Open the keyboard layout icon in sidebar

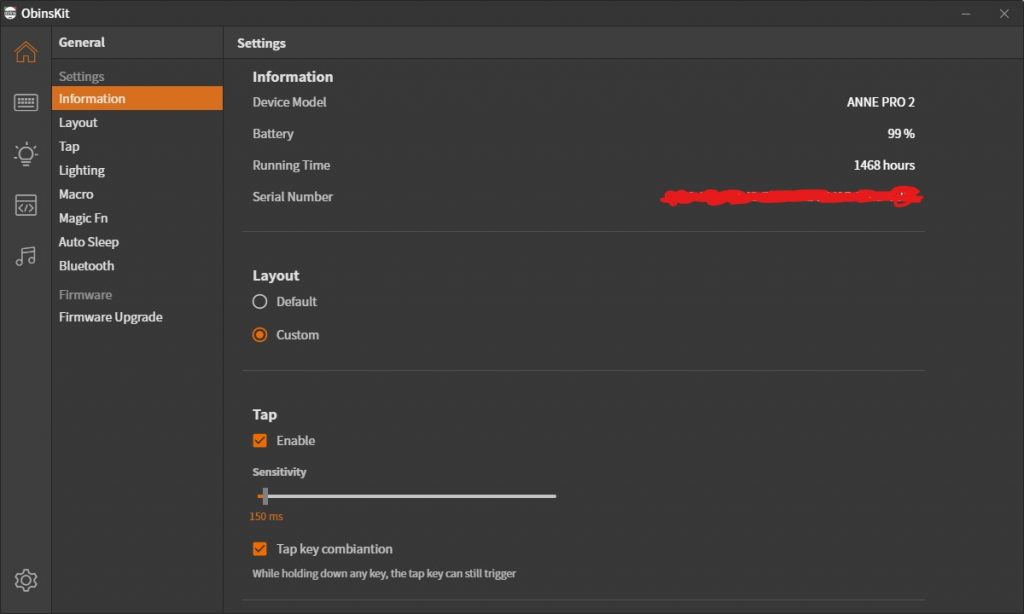[x=26, y=103]
